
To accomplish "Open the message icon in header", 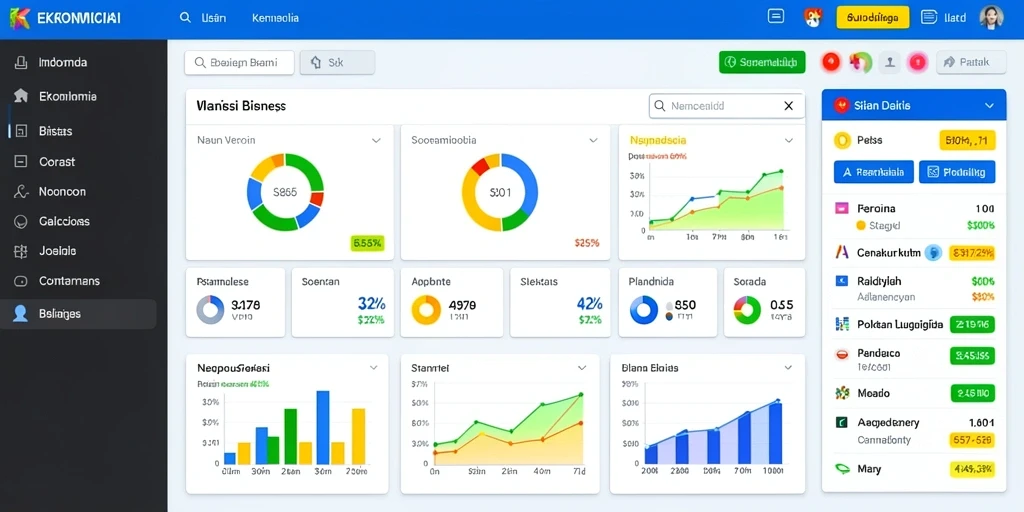I will pyautogui.click(x=776, y=17).
